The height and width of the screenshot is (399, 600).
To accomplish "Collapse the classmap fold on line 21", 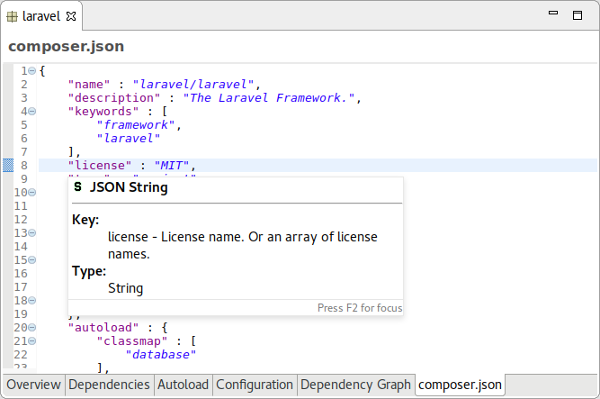I will click(32, 341).
